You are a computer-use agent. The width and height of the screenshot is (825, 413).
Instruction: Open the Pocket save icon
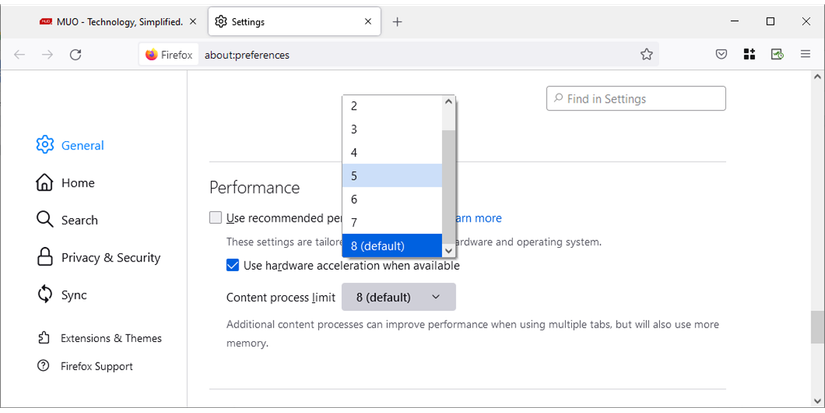click(x=721, y=55)
